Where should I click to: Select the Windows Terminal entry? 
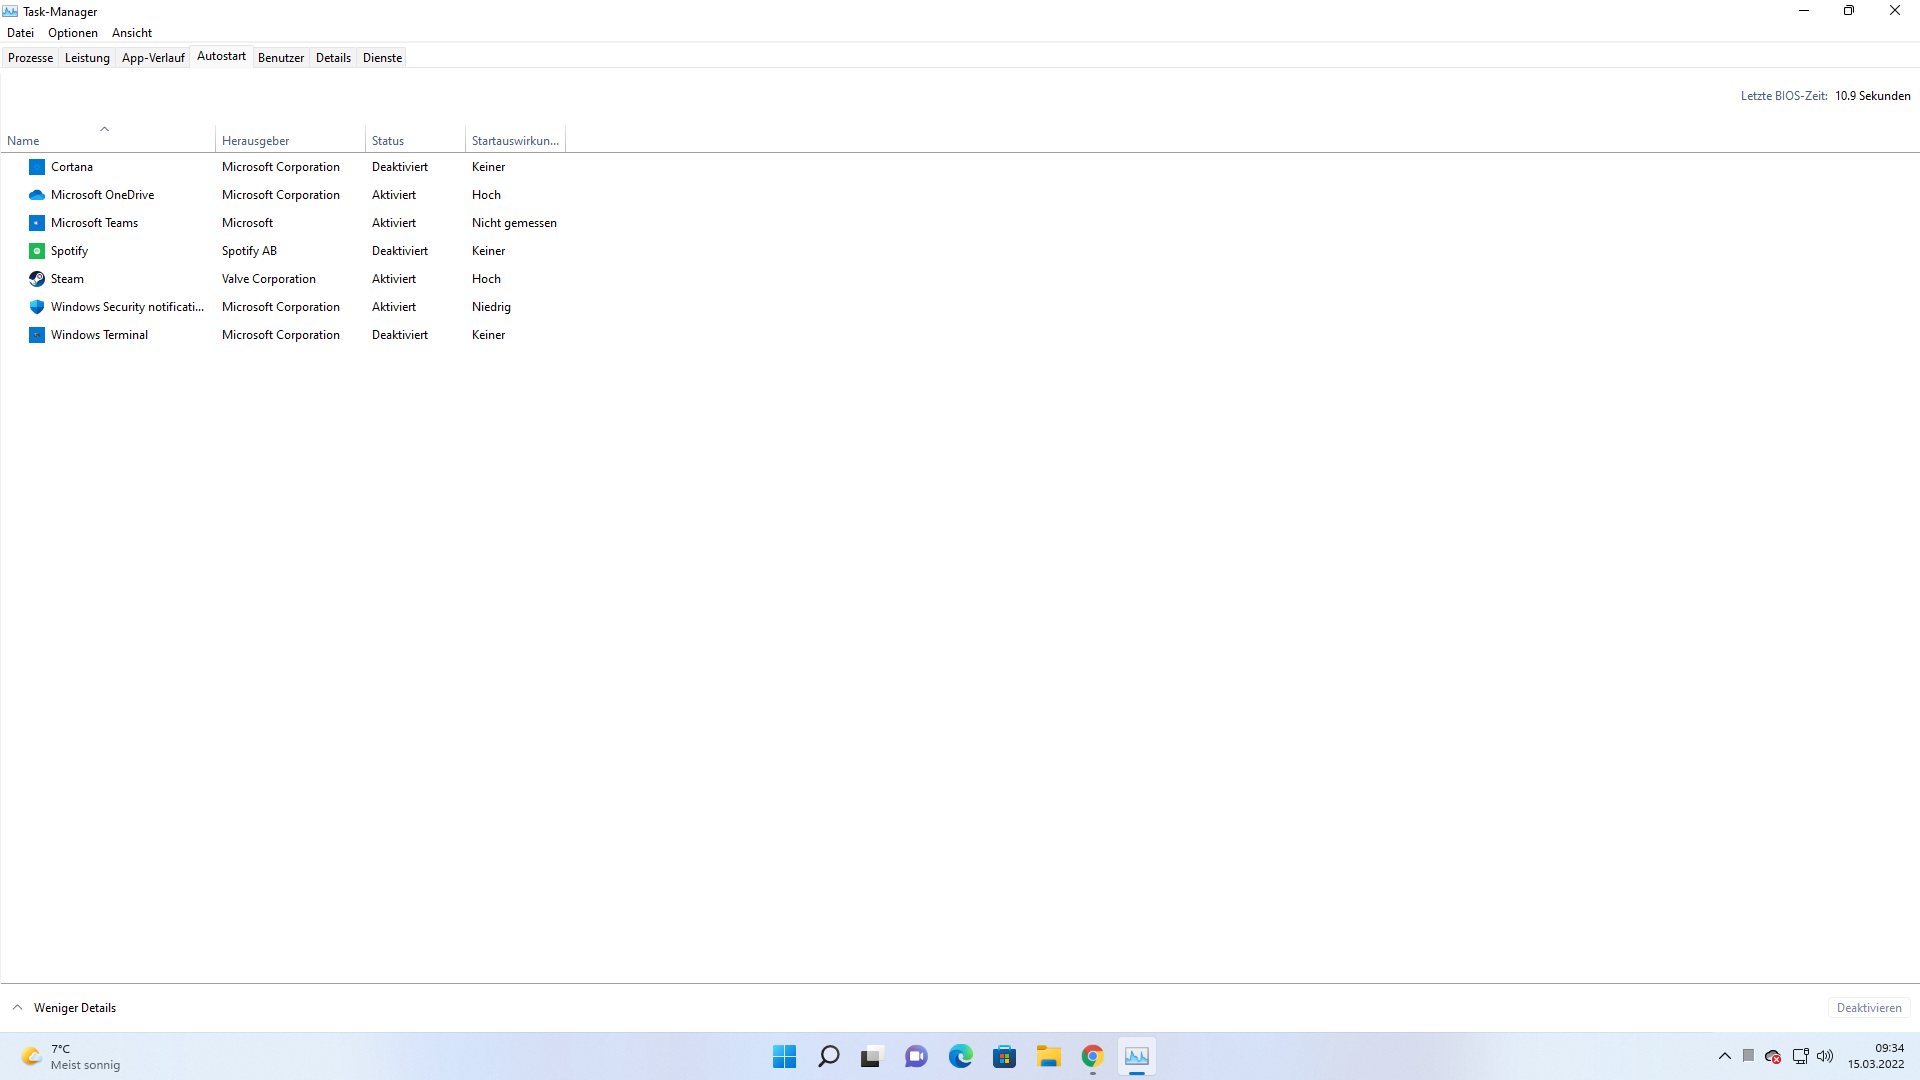click(285, 335)
